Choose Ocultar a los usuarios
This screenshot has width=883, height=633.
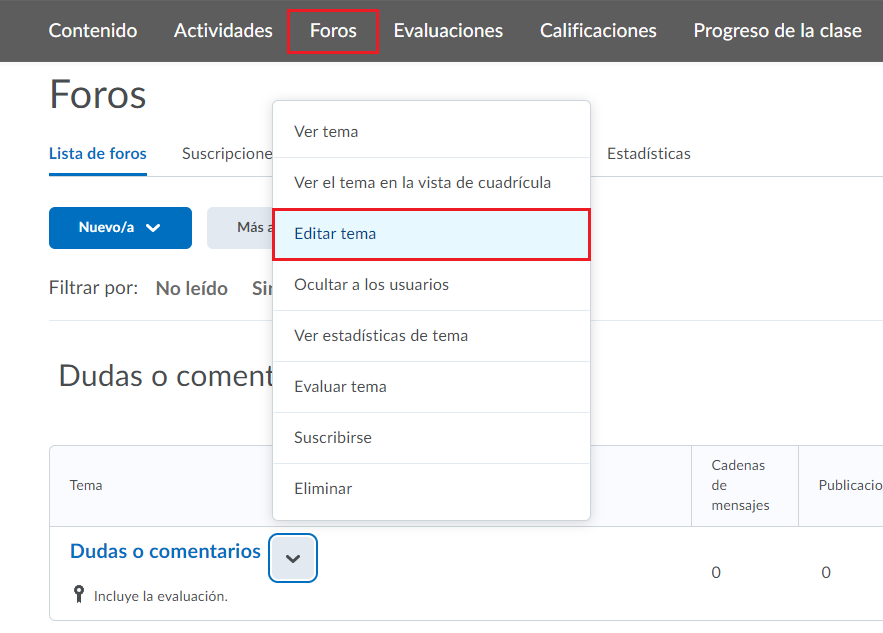(x=371, y=285)
